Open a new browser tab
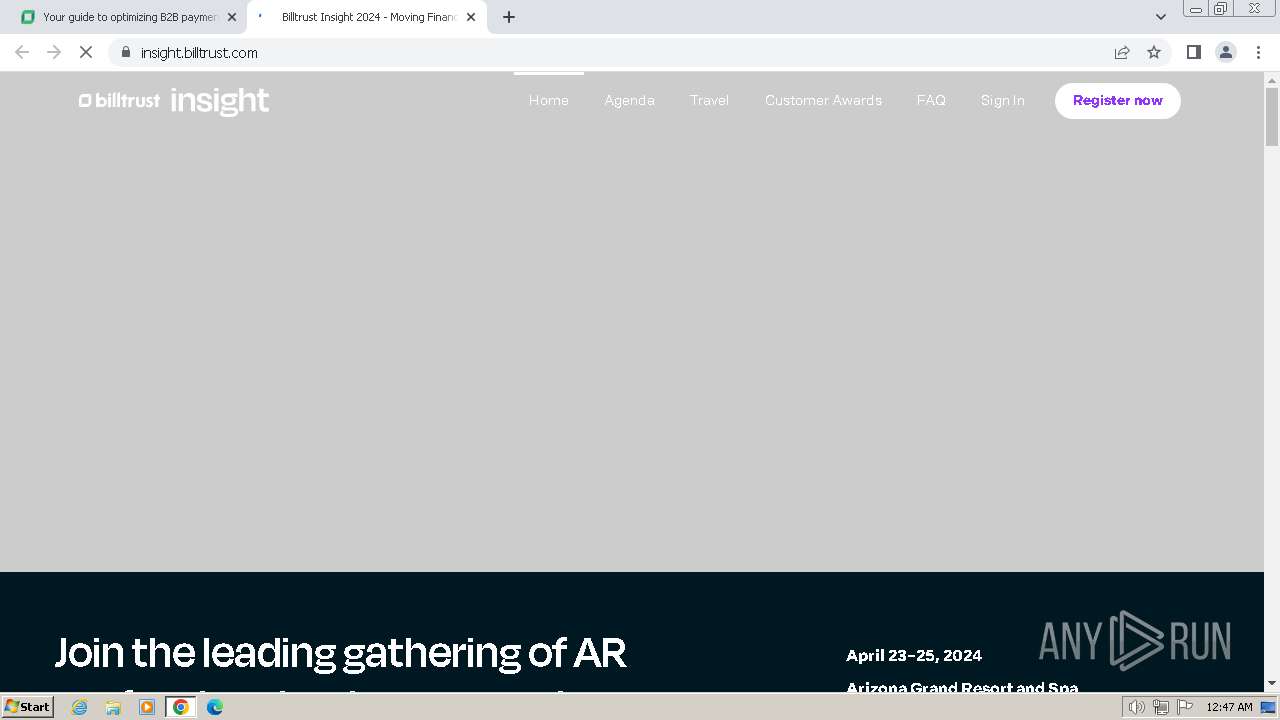1280x720 pixels. 509,17
